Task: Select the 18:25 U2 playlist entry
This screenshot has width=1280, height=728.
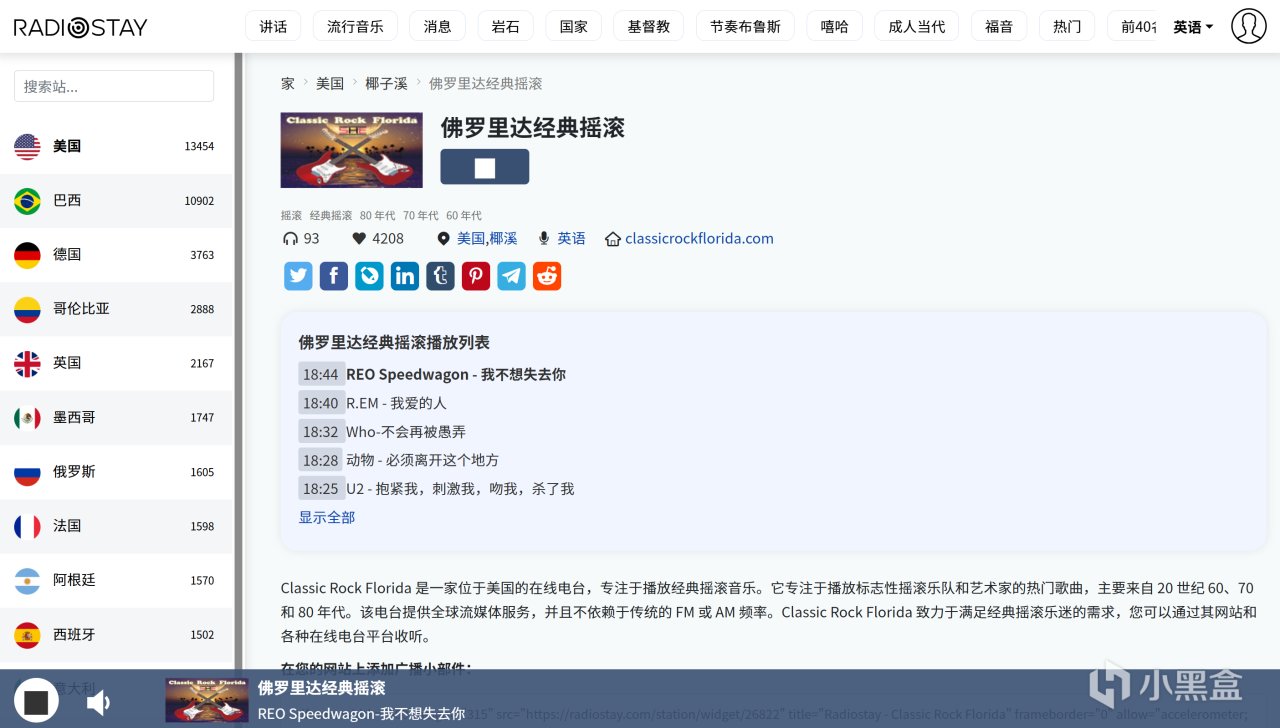Action: pos(436,489)
